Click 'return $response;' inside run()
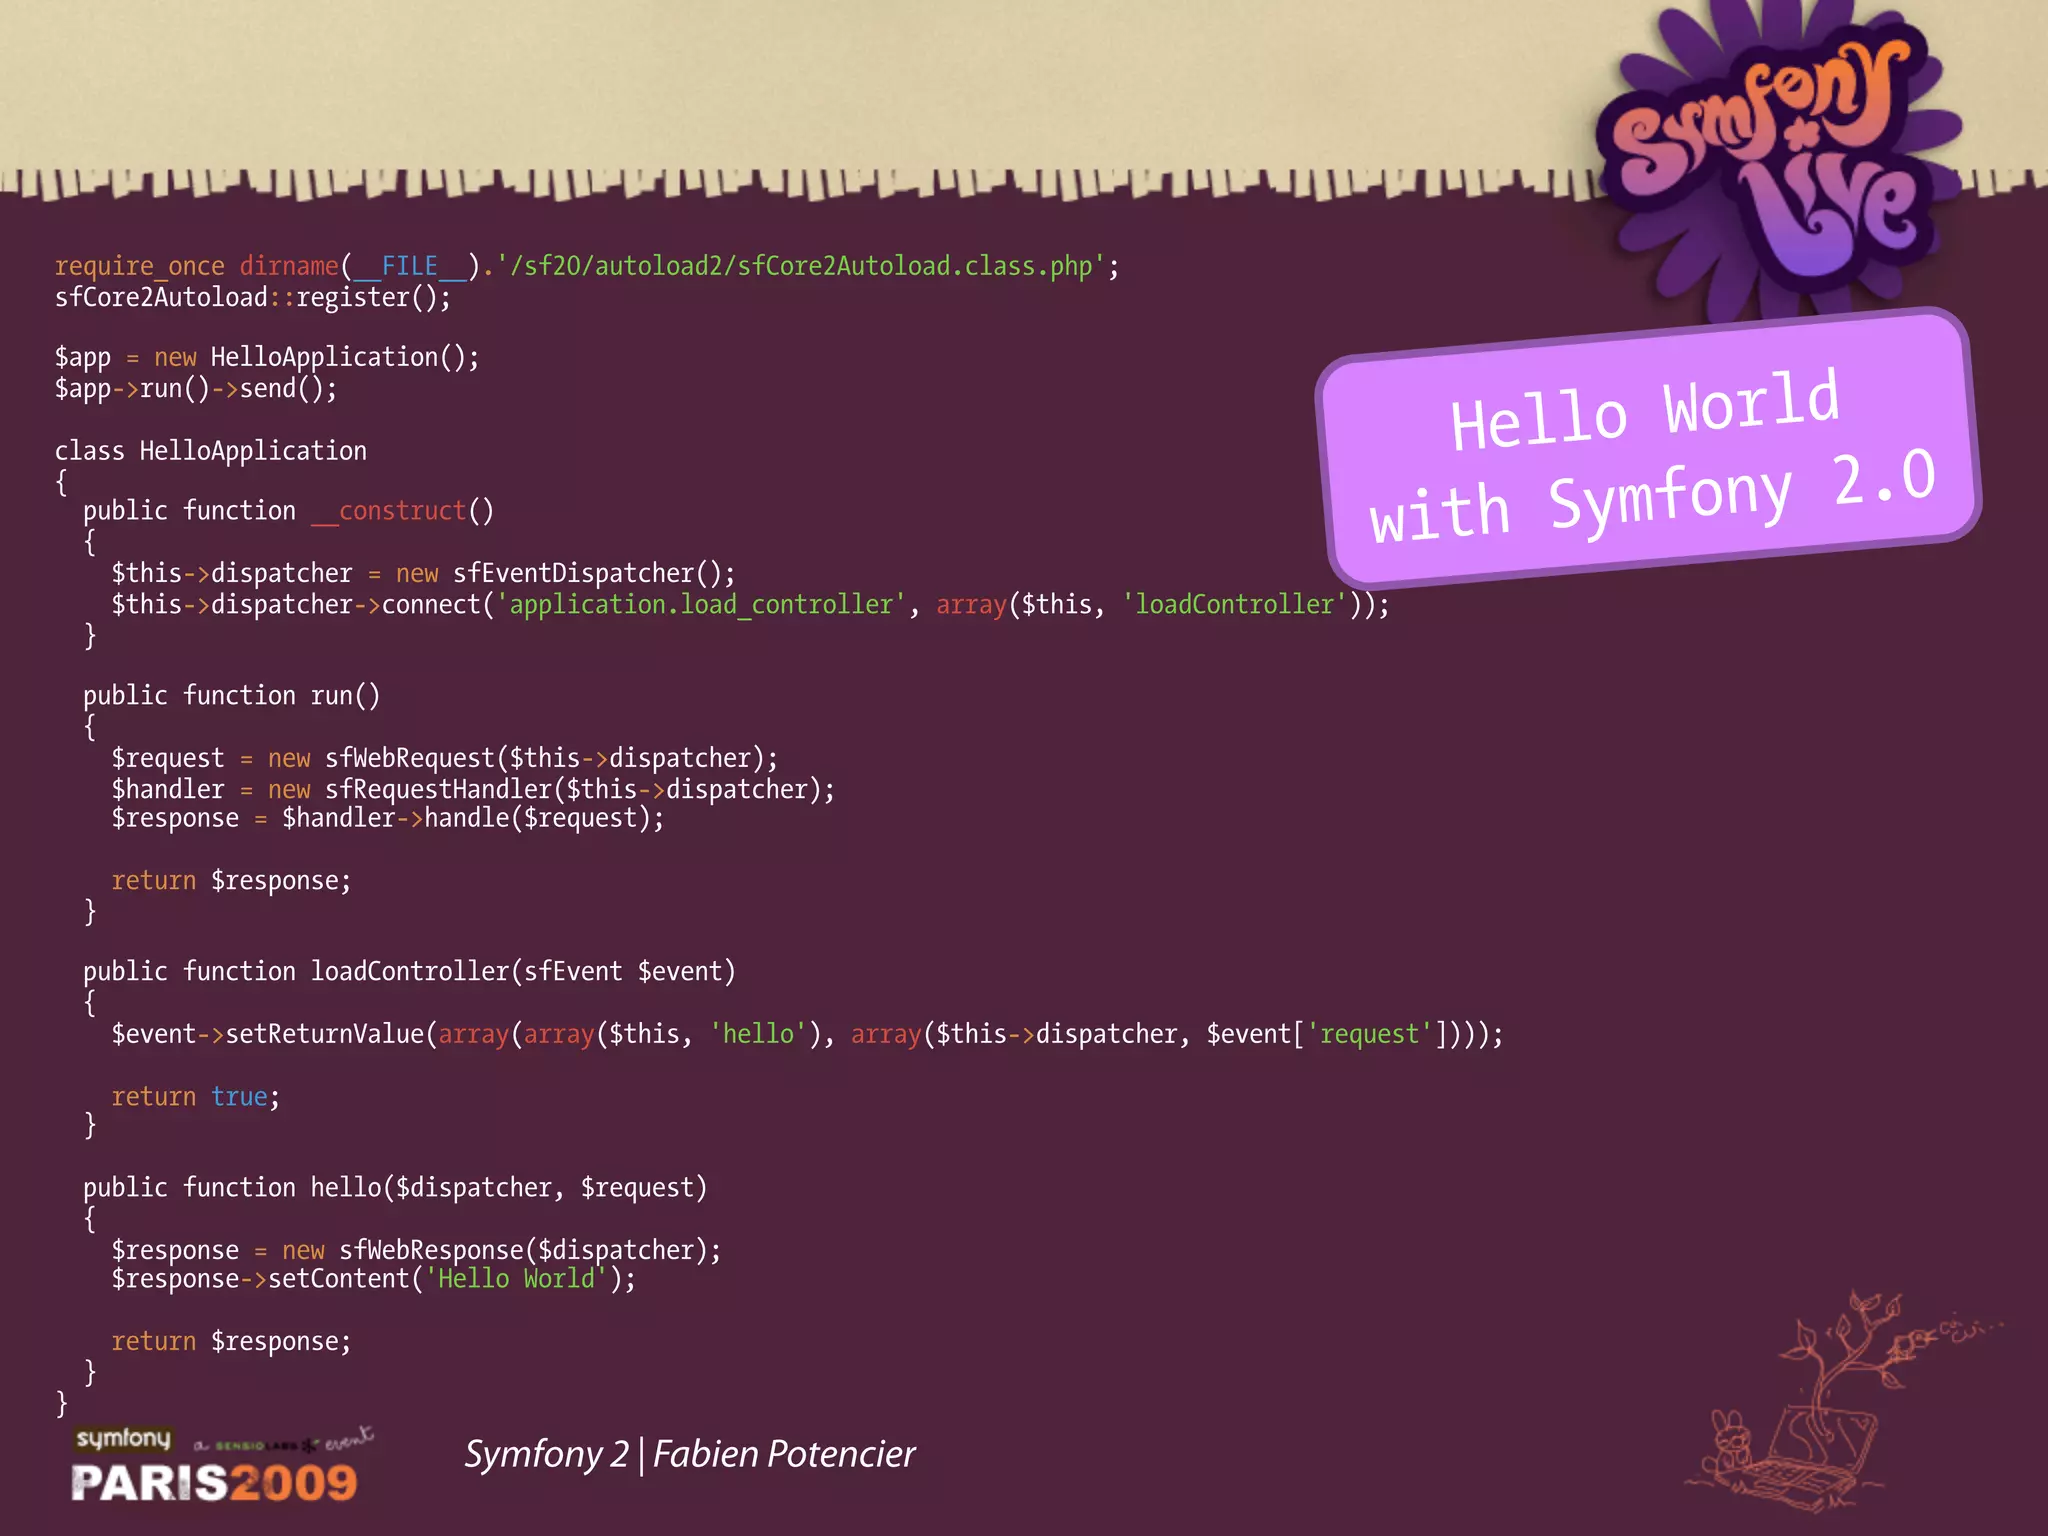Screen dimensions: 2048x1536 point(231,881)
